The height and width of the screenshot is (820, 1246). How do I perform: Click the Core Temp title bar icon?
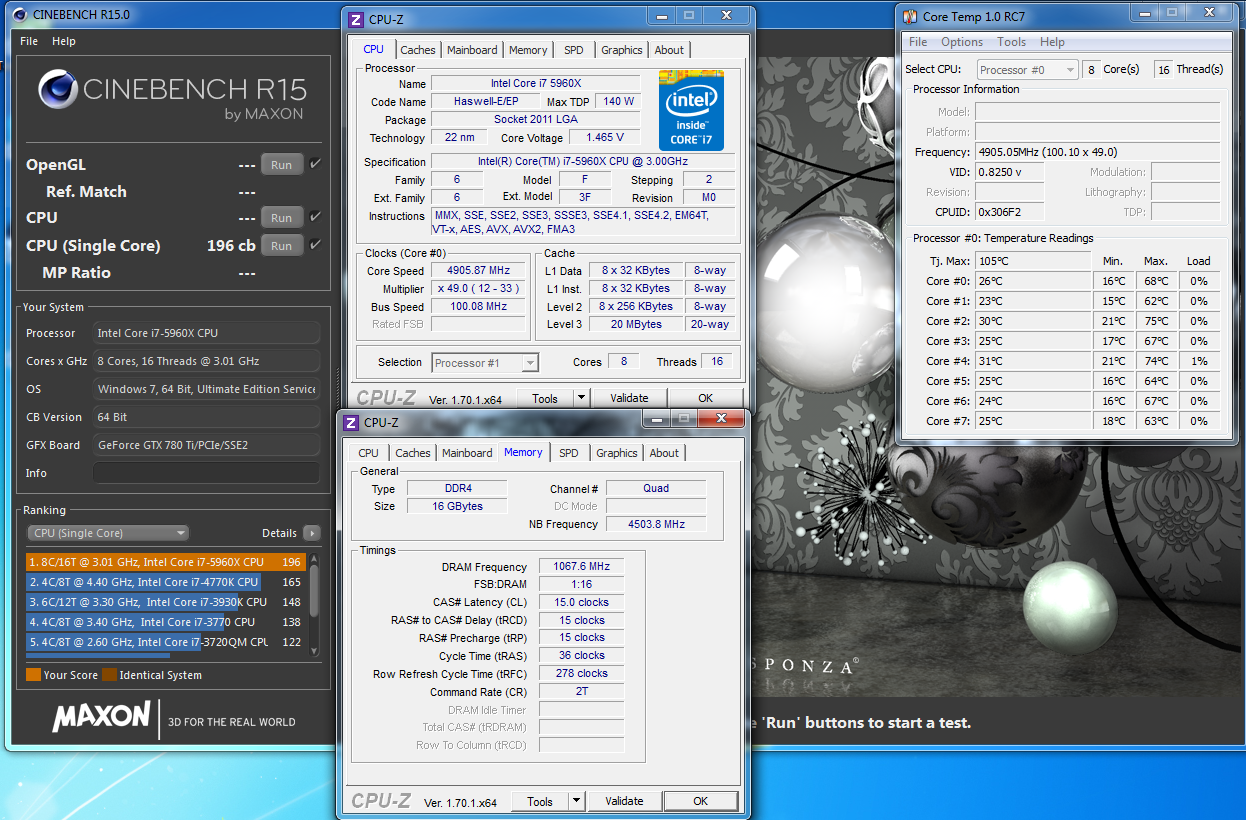coord(909,16)
